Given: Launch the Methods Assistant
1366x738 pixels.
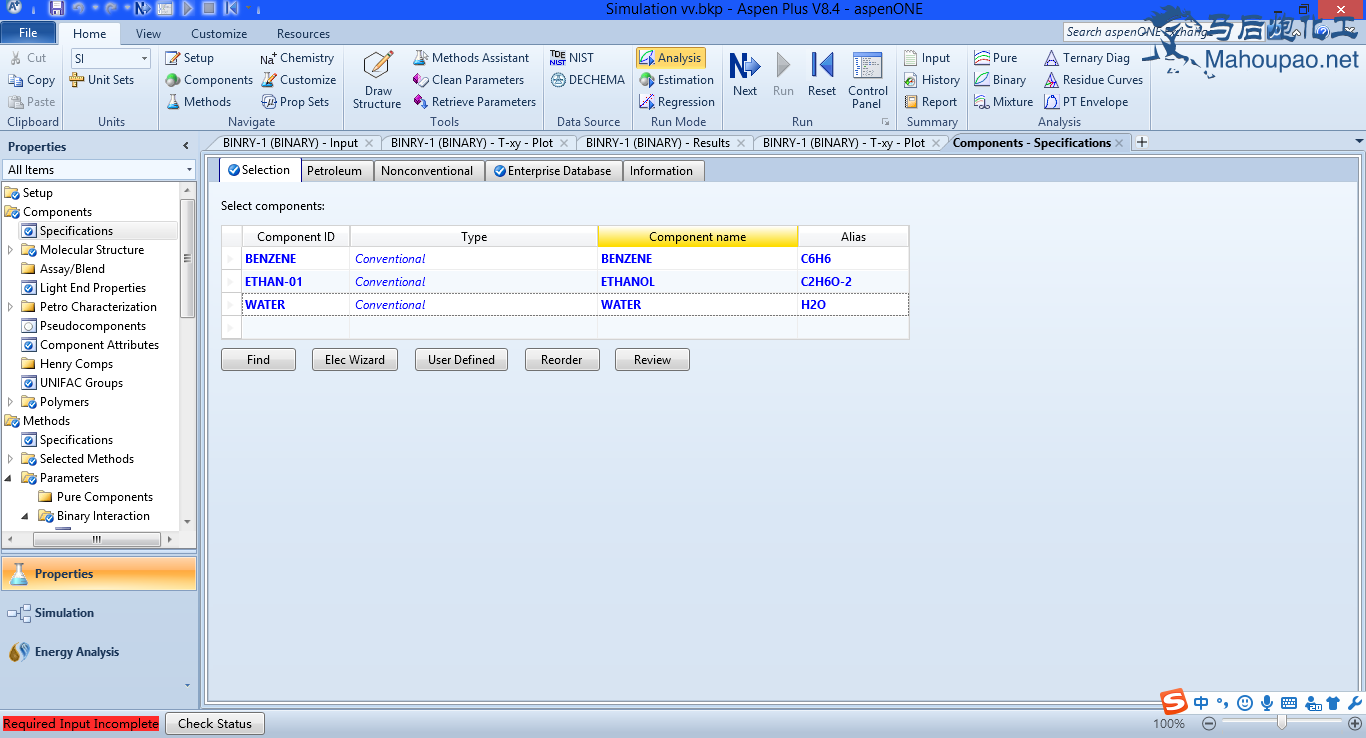Looking at the screenshot, I should (471, 58).
